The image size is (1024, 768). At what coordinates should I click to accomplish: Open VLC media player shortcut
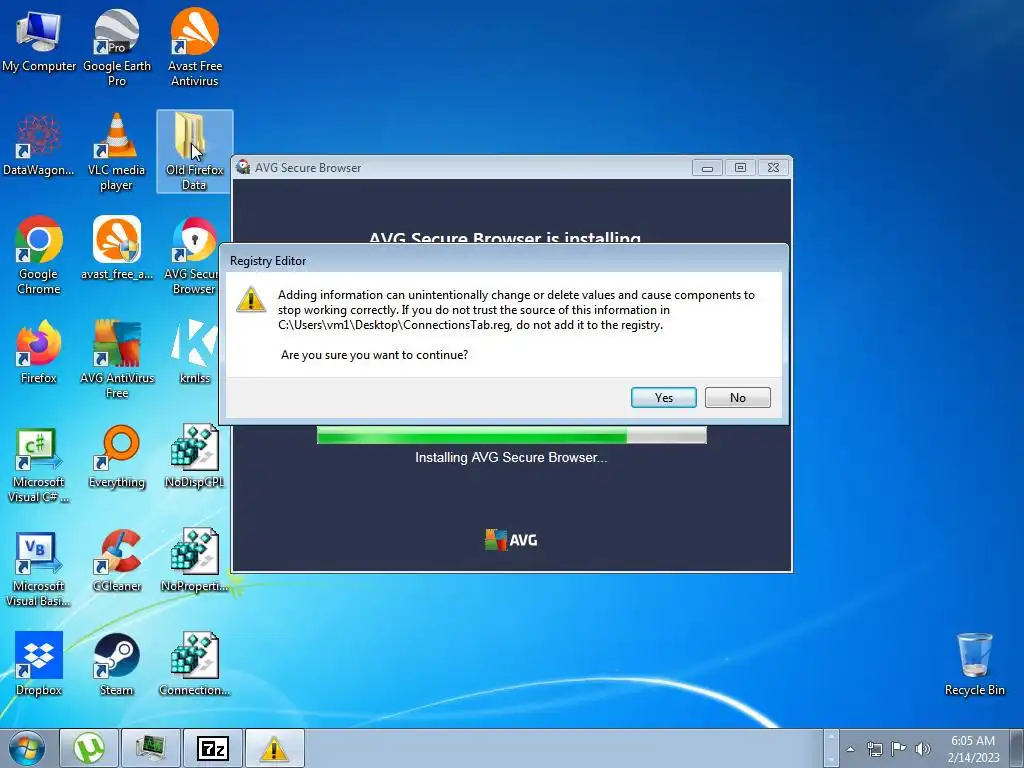pos(117,152)
